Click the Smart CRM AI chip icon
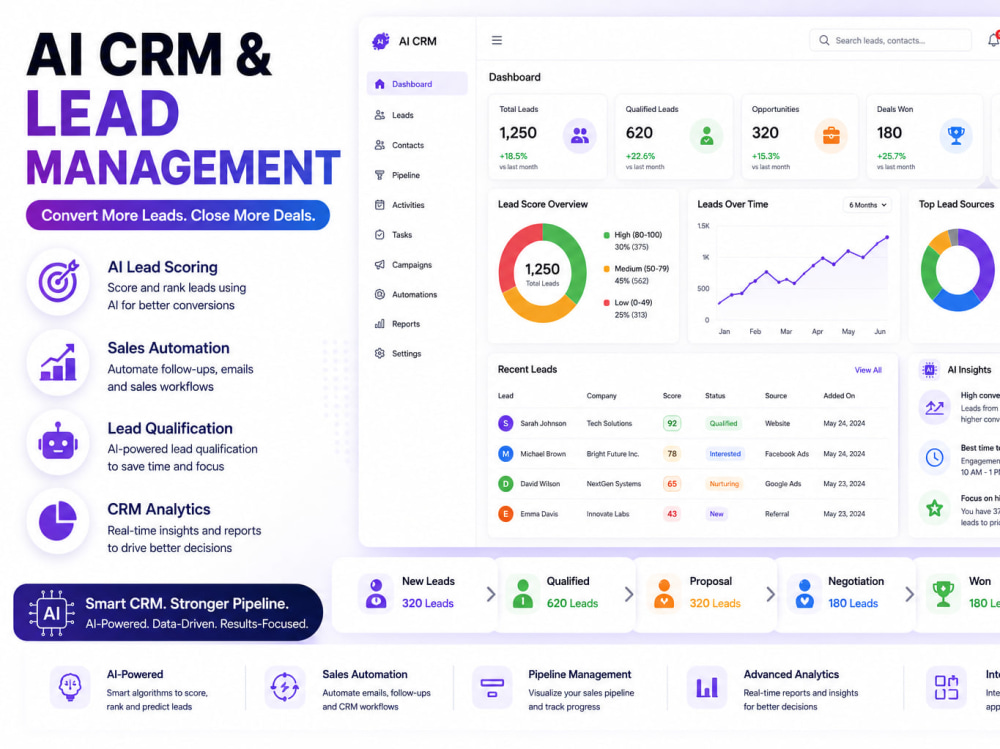This screenshot has width=1000, height=749. [52, 613]
